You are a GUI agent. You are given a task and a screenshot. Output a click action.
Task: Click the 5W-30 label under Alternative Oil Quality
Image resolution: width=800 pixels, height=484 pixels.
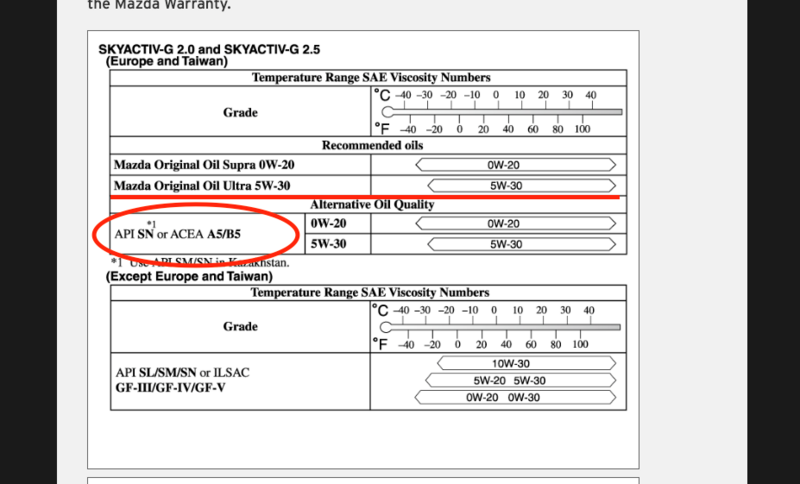click(330, 243)
